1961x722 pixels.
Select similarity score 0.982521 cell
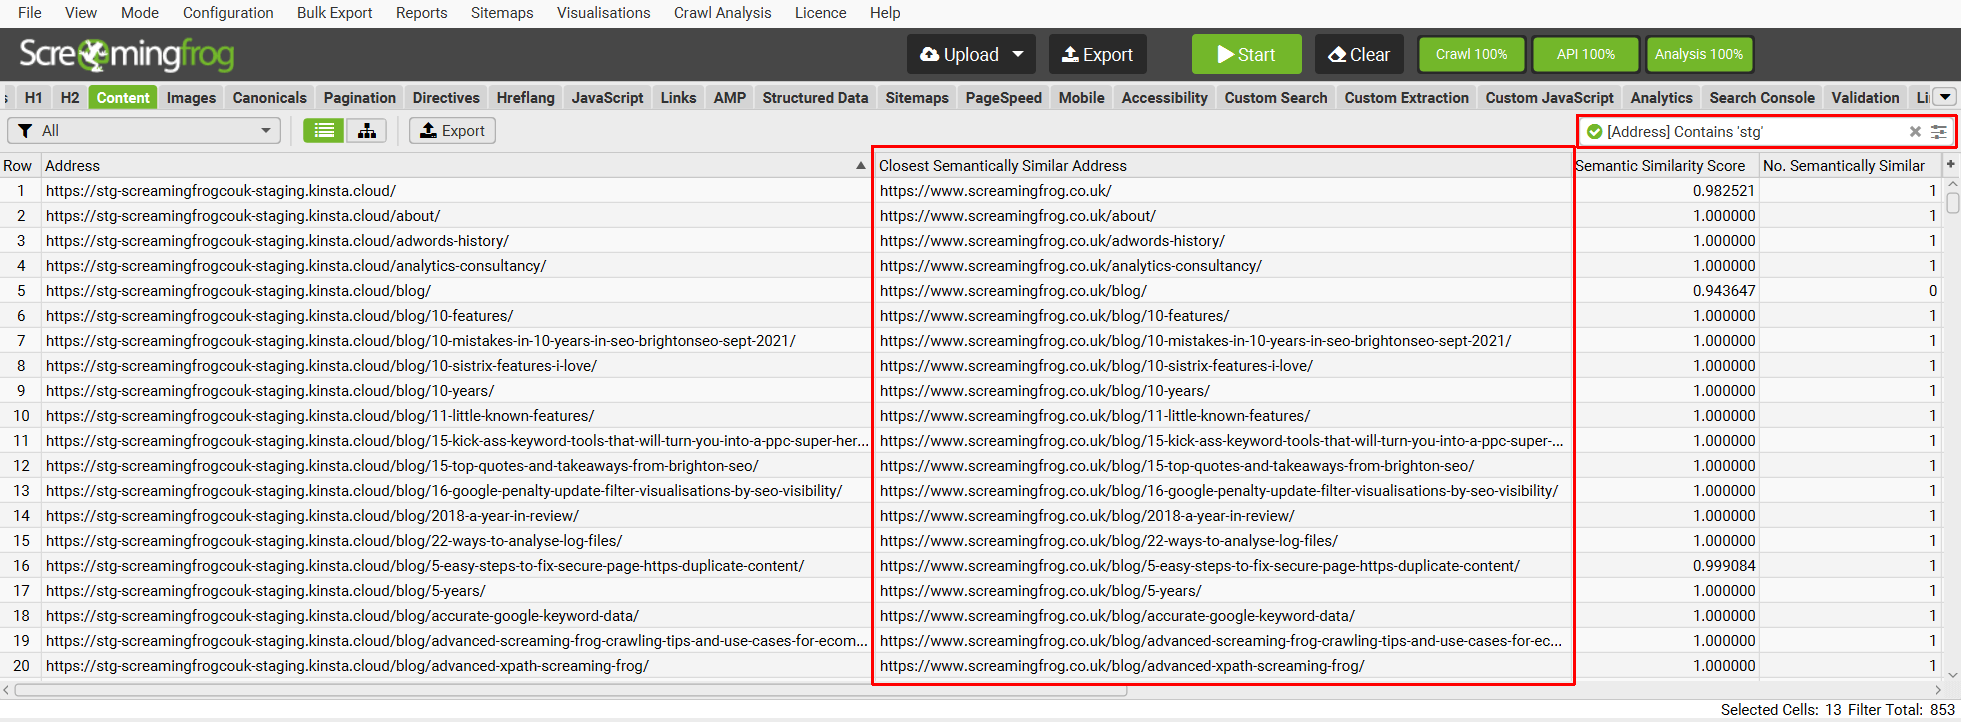click(x=1666, y=190)
